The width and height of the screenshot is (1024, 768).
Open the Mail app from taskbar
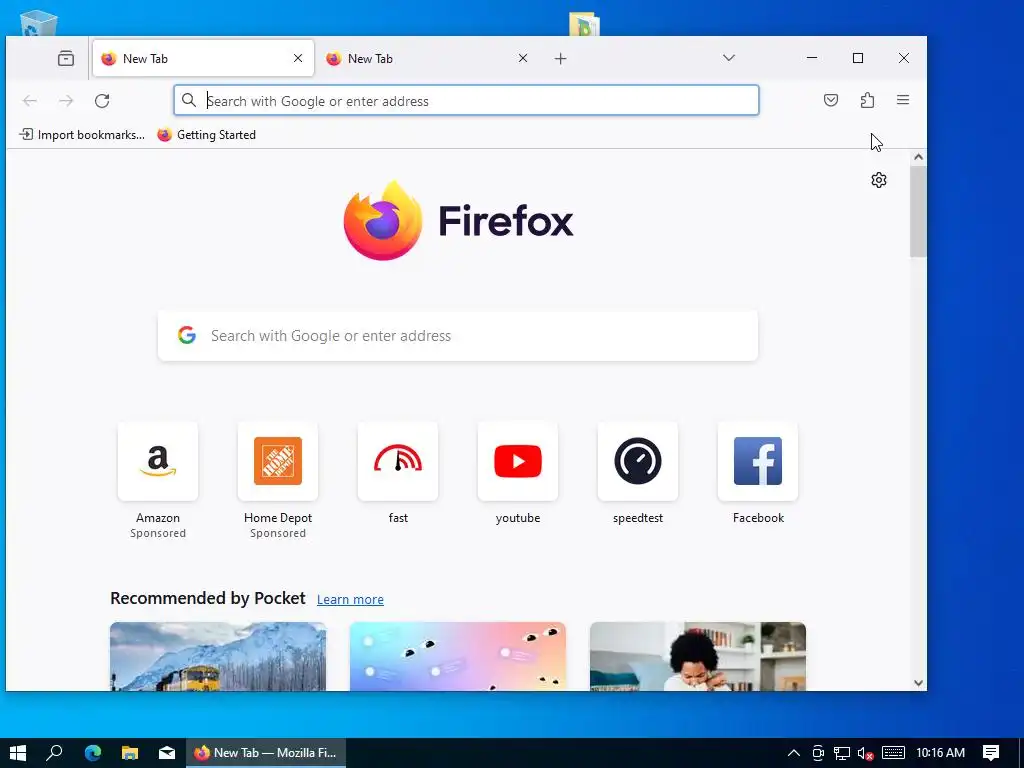click(167, 753)
